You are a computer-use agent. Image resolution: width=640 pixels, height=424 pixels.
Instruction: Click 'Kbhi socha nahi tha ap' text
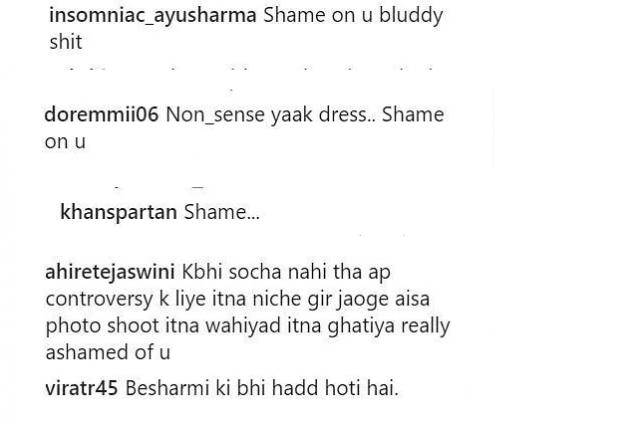286,273
